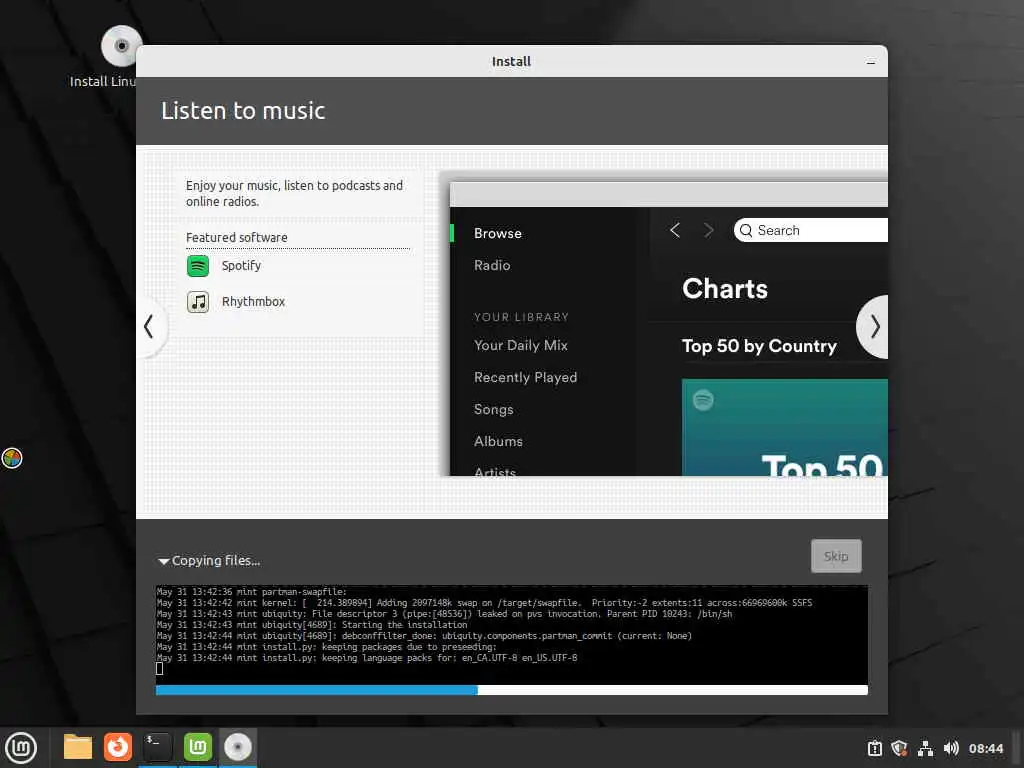Click the show desktop strip beside the clock

tap(1017, 748)
